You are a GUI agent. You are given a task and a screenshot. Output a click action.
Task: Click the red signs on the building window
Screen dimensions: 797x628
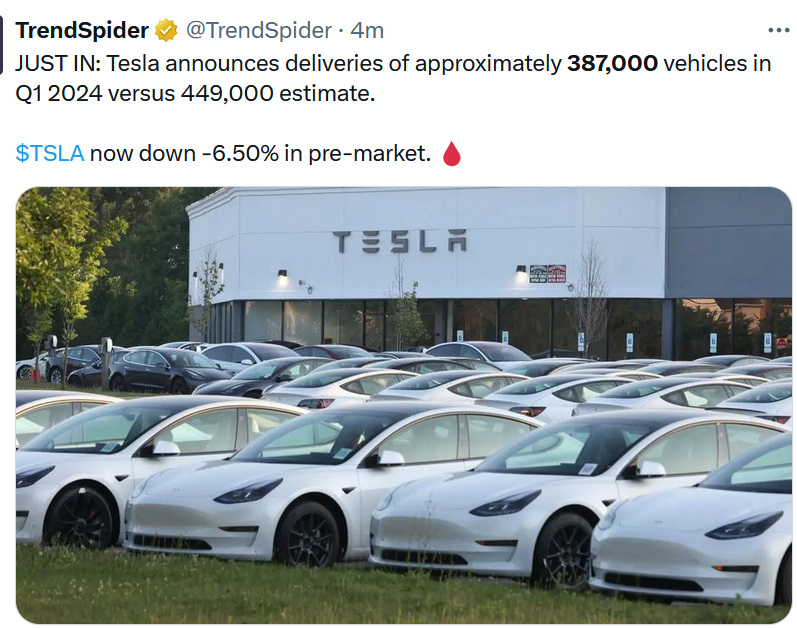pyautogui.click(x=547, y=272)
